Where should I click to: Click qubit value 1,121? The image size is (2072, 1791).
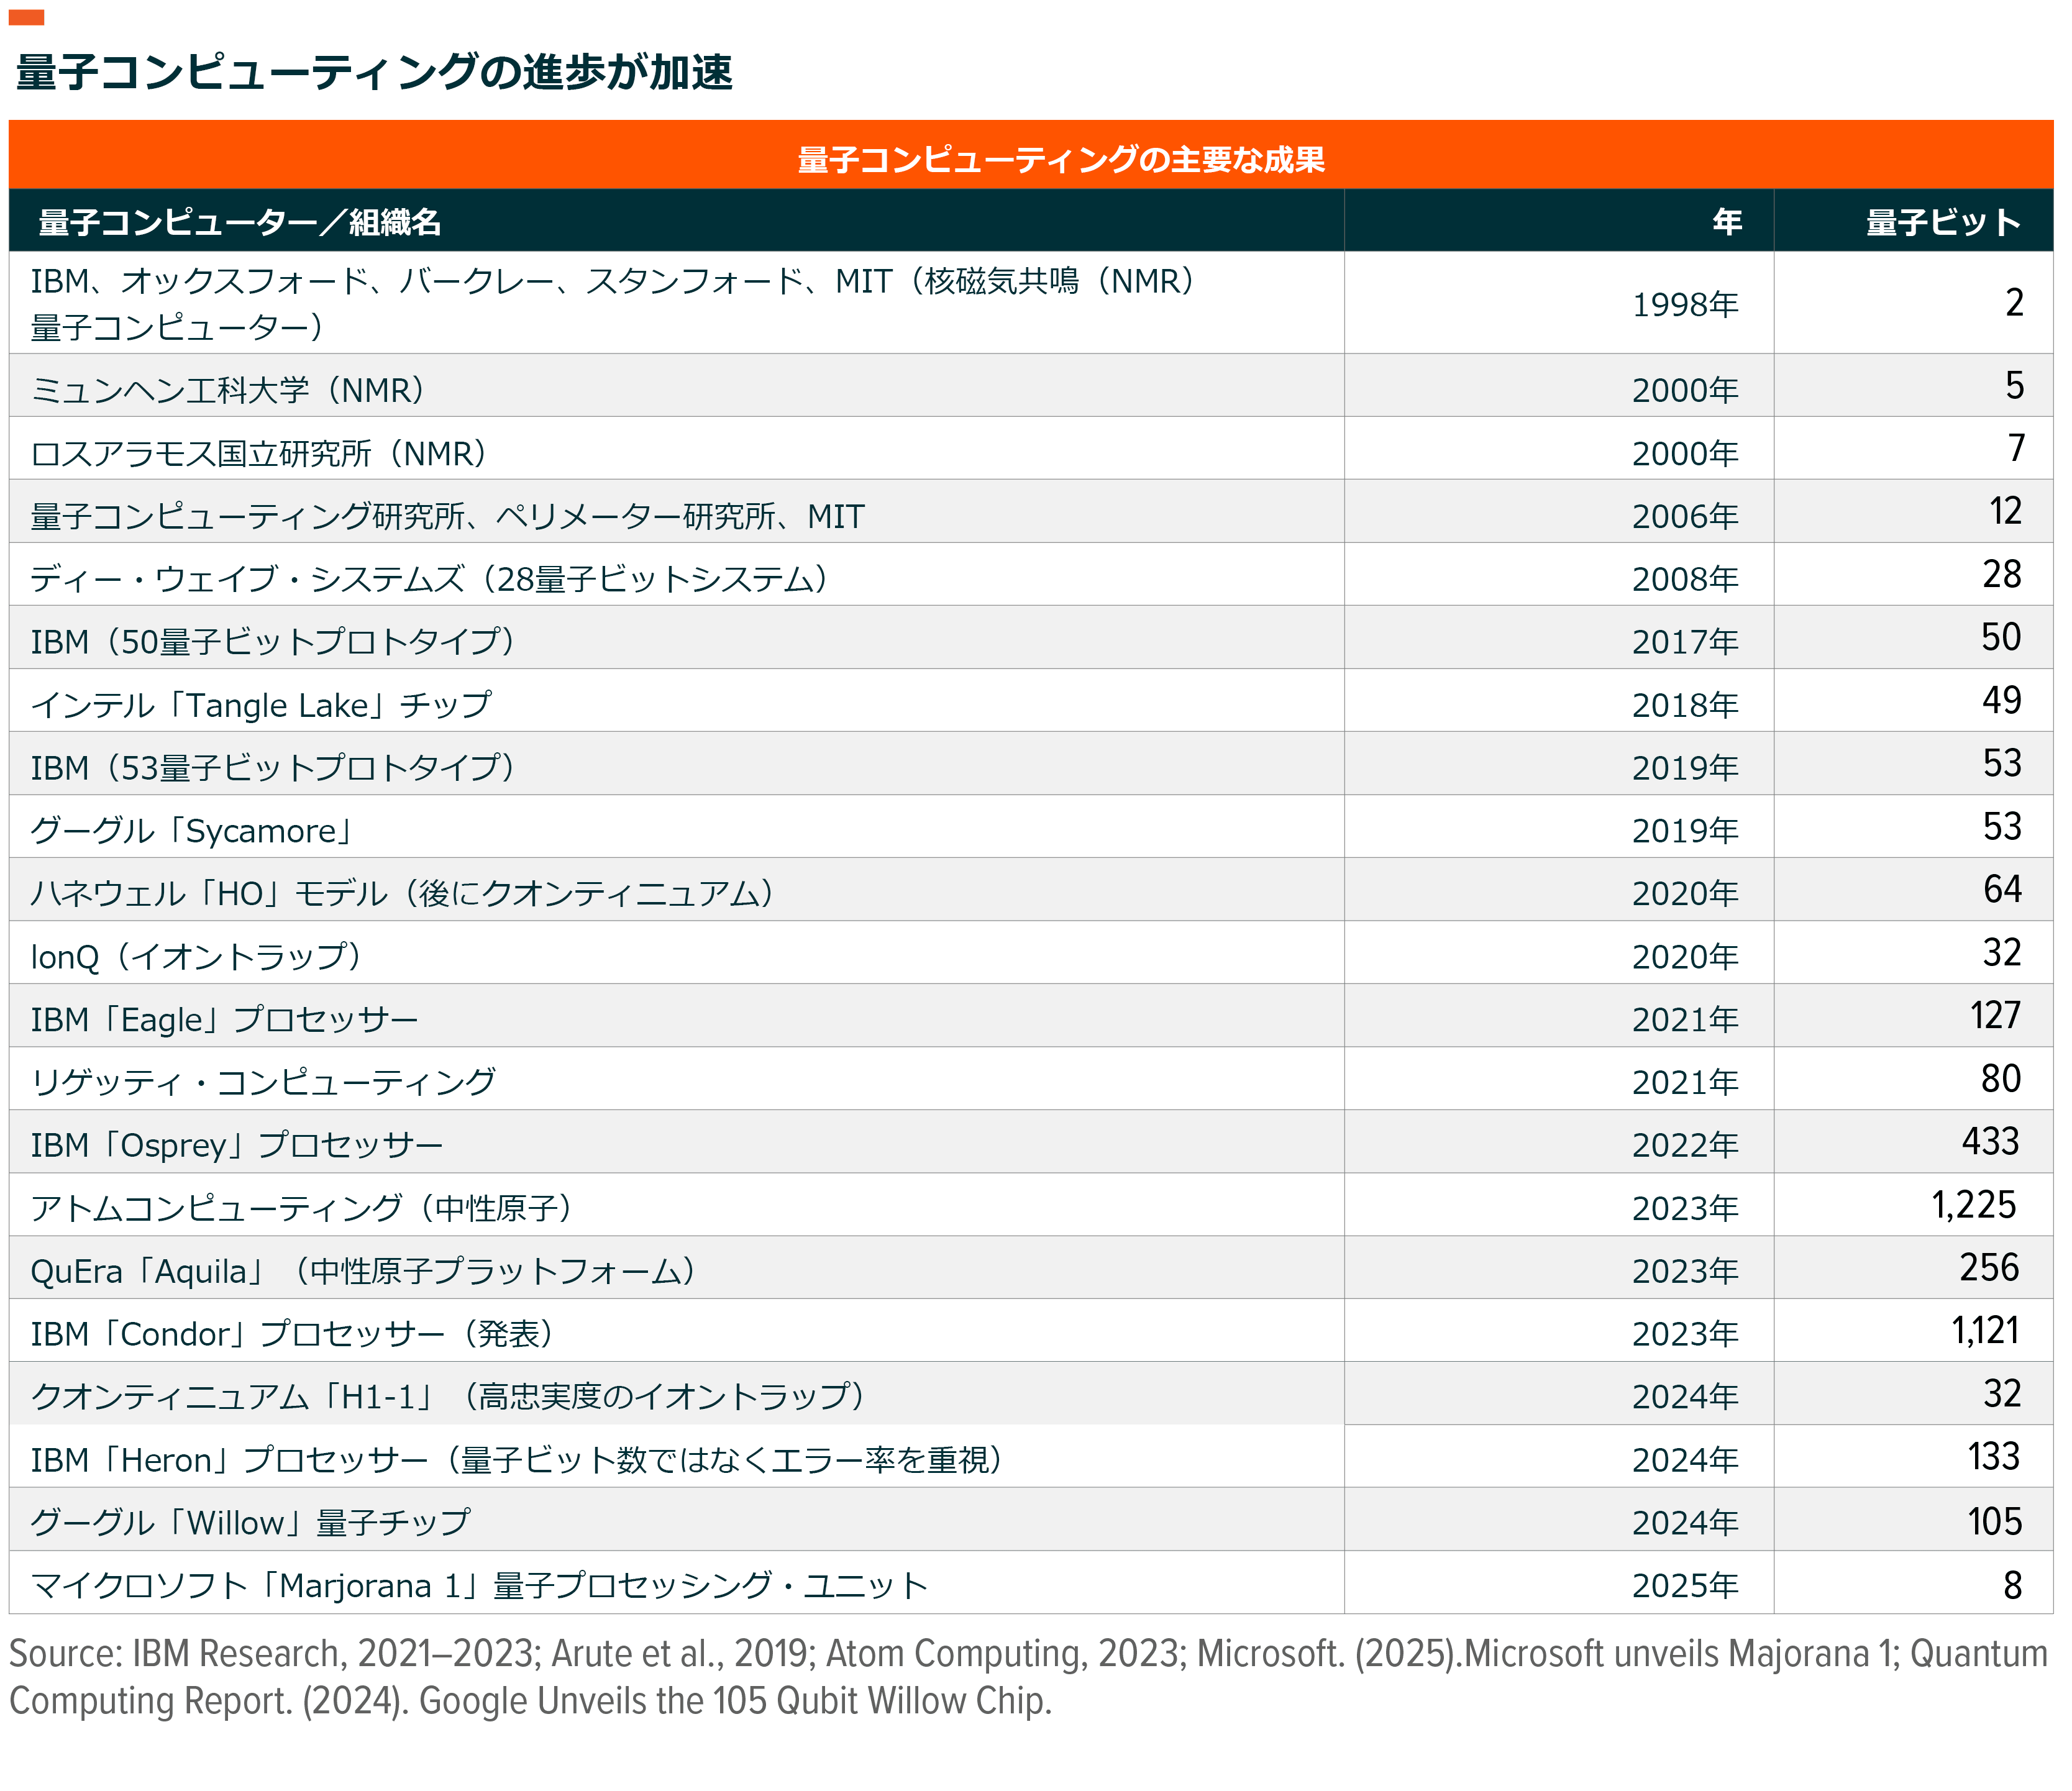pos(1986,1330)
